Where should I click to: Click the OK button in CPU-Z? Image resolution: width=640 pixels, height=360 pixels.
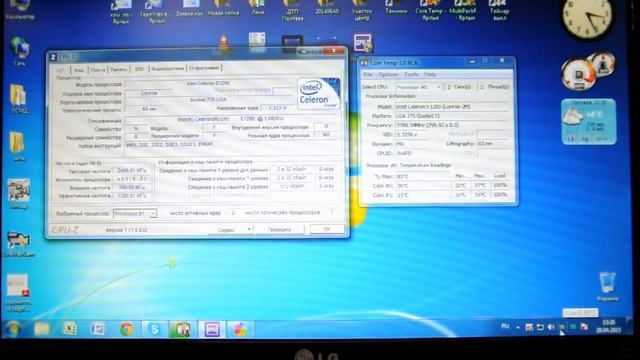[327, 229]
